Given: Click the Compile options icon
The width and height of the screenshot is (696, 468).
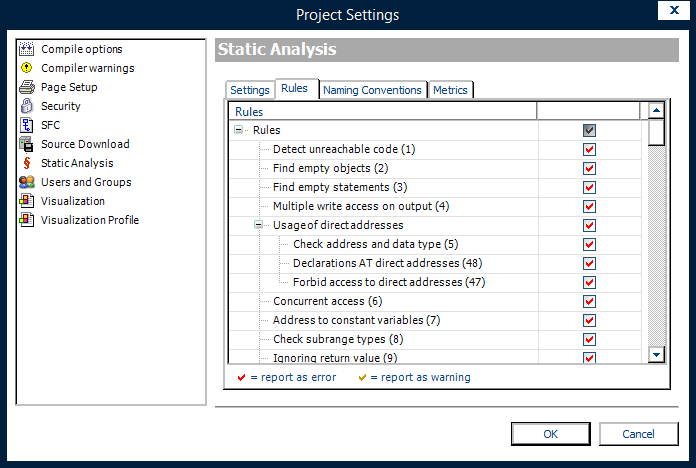Looking at the screenshot, I should 27,49.
